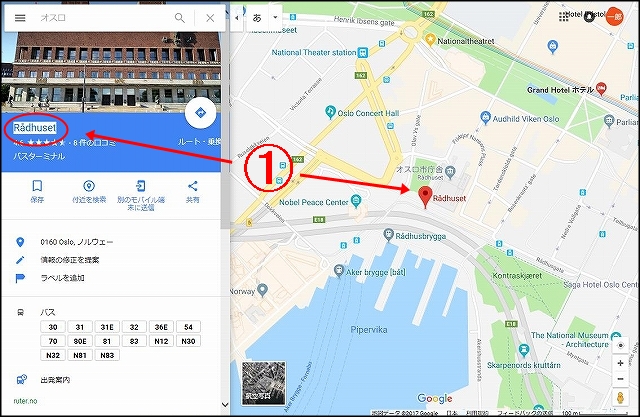The image size is (640, 417).
Task: Clear the search with X icon
Action: 210,18
